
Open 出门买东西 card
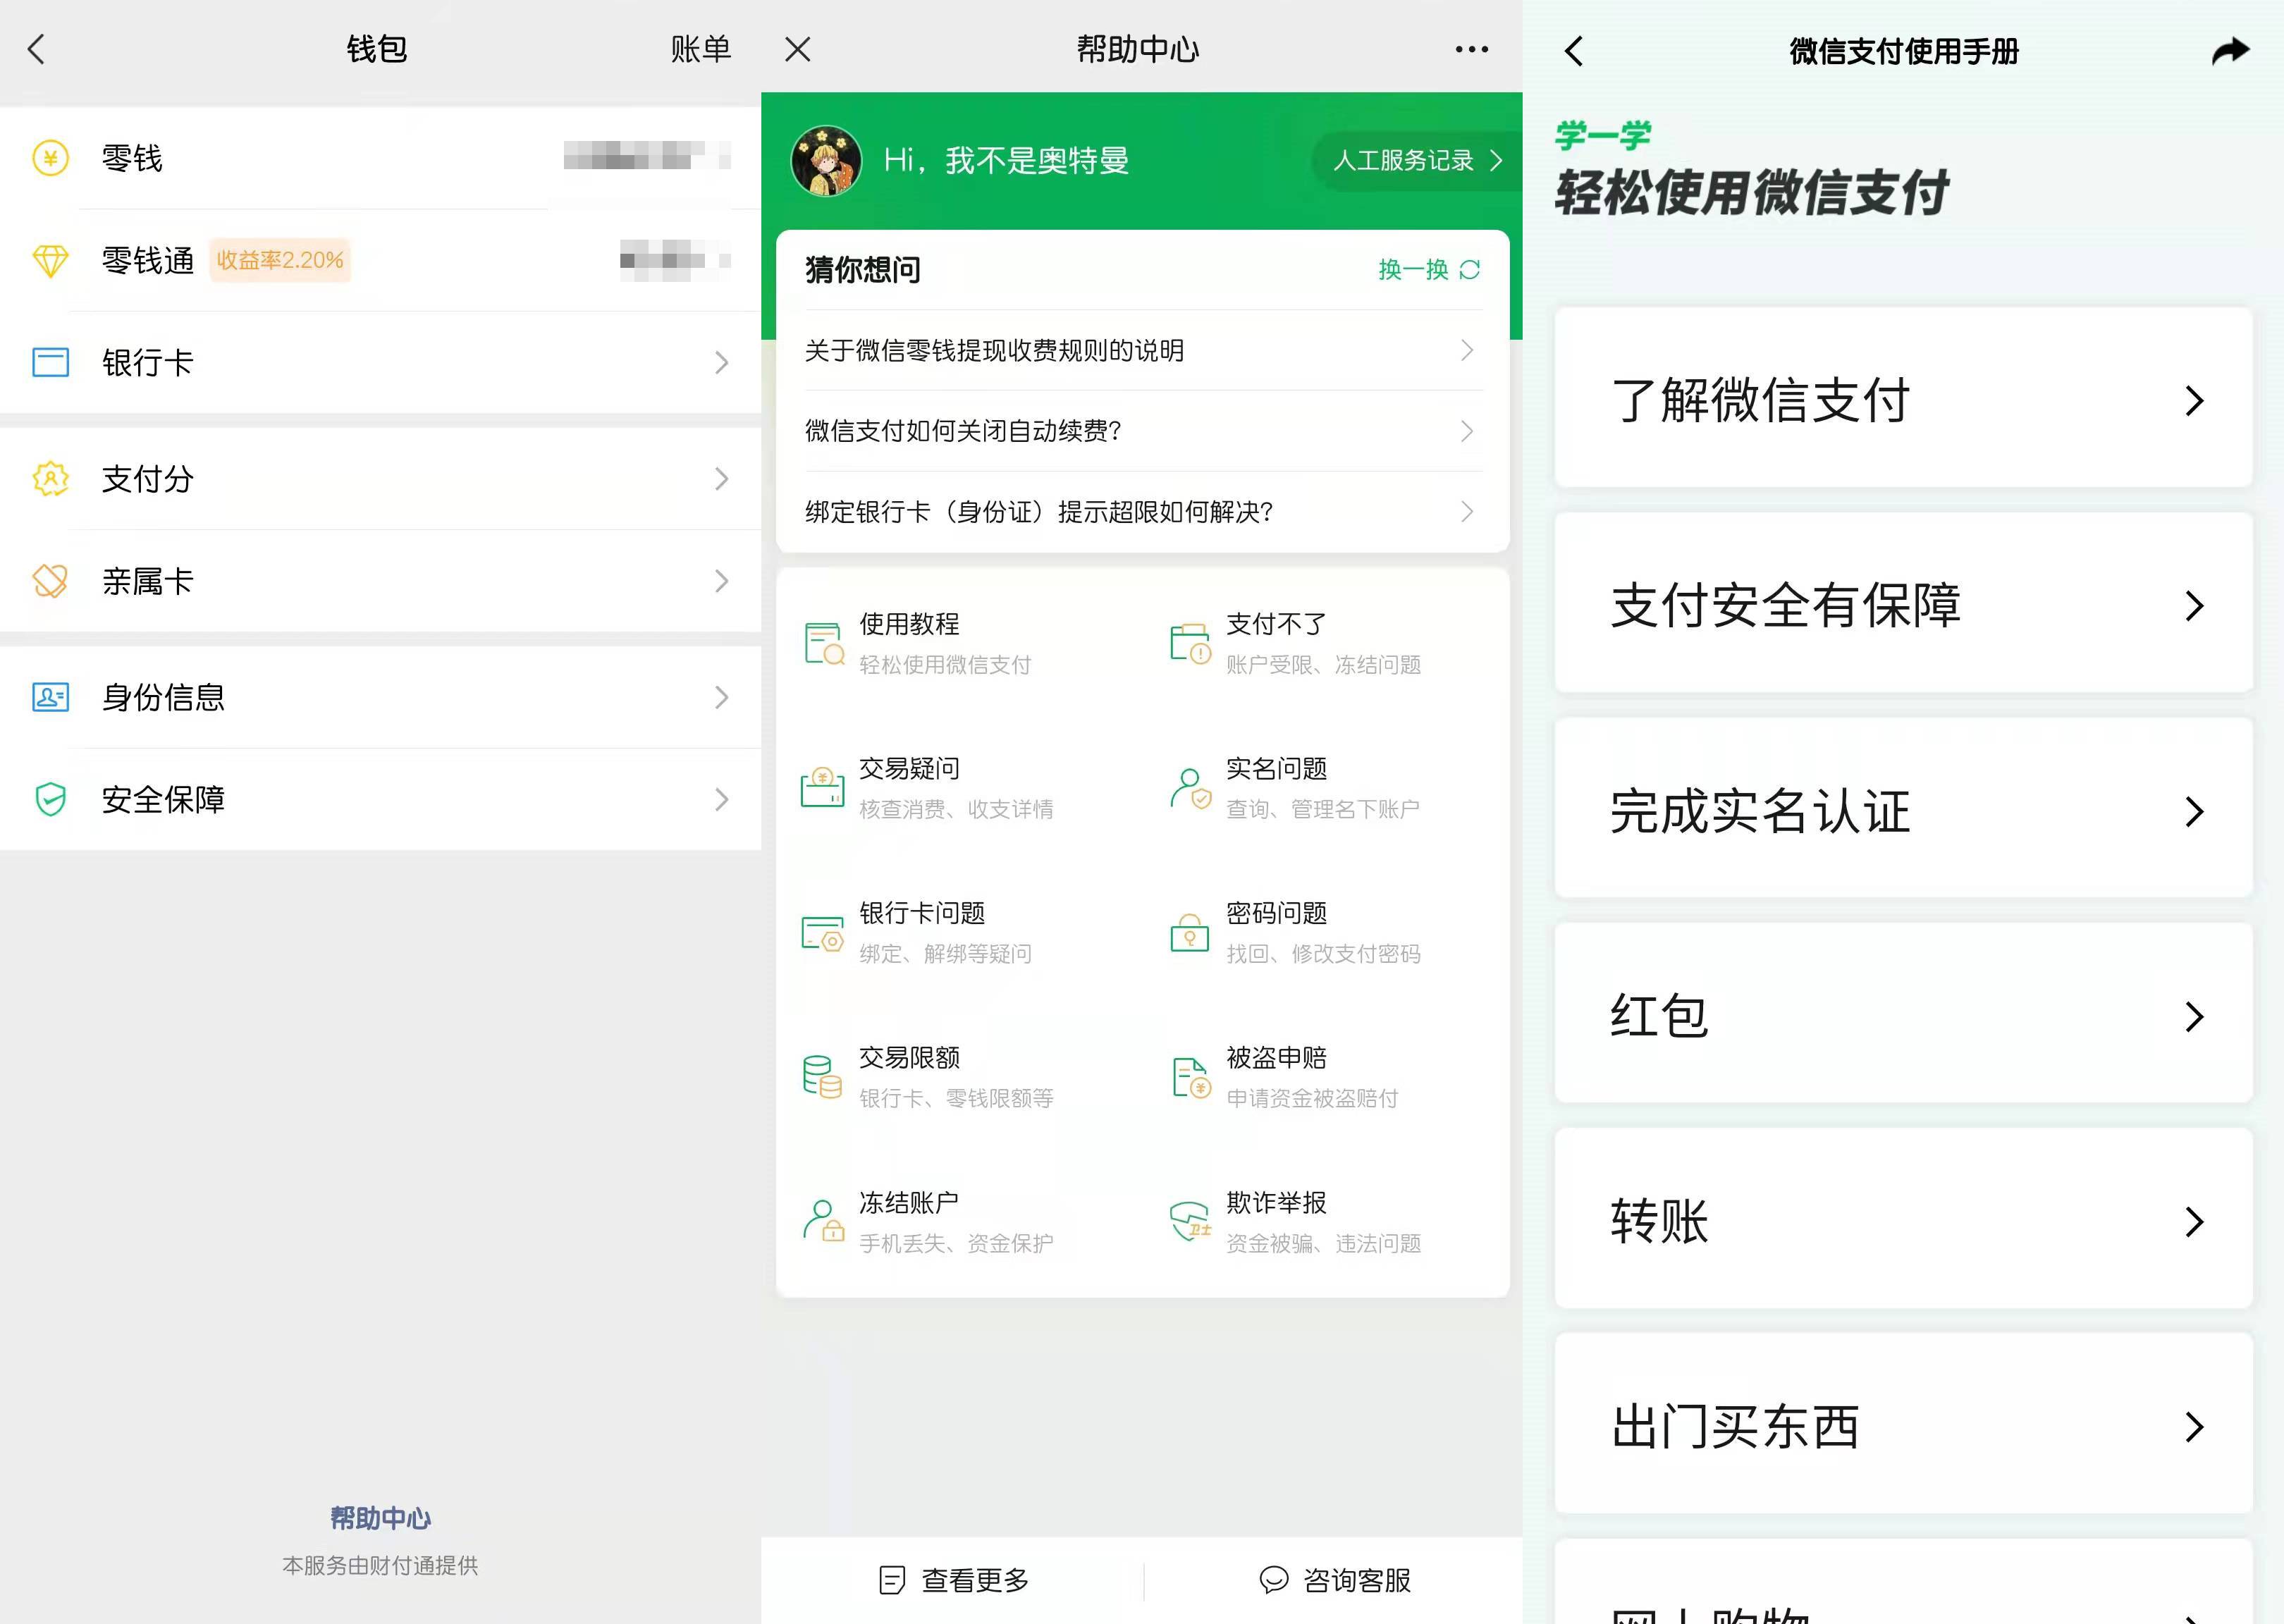click(x=1903, y=1424)
